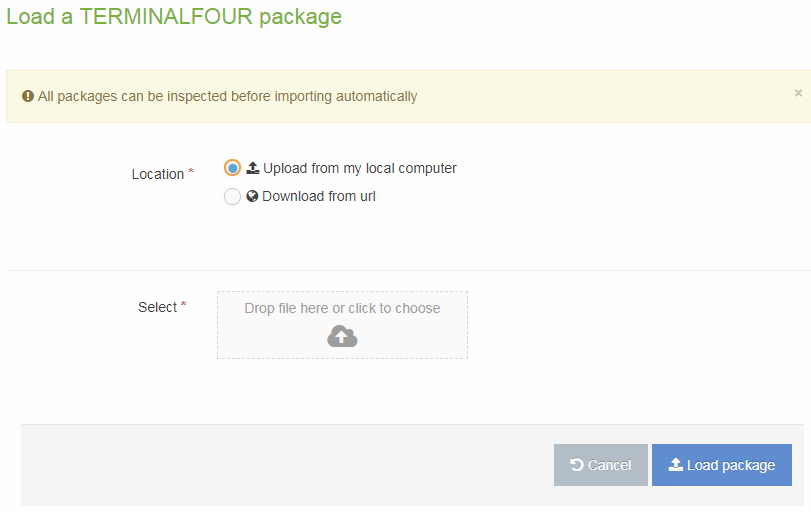This screenshot has height=512, width=811.
Task: Click the 'Load a TERMINALFOUR package' heading
Action: [x=174, y=17]
